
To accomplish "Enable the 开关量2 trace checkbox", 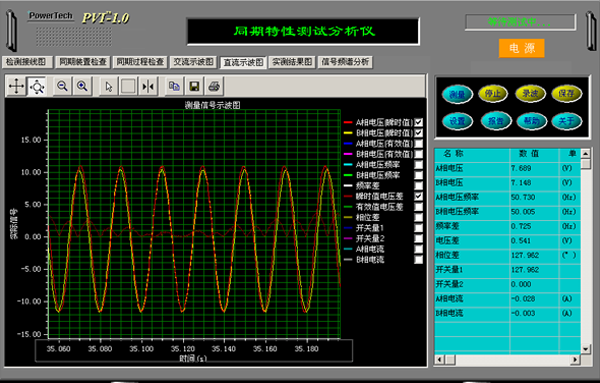I will pos(419,238).
